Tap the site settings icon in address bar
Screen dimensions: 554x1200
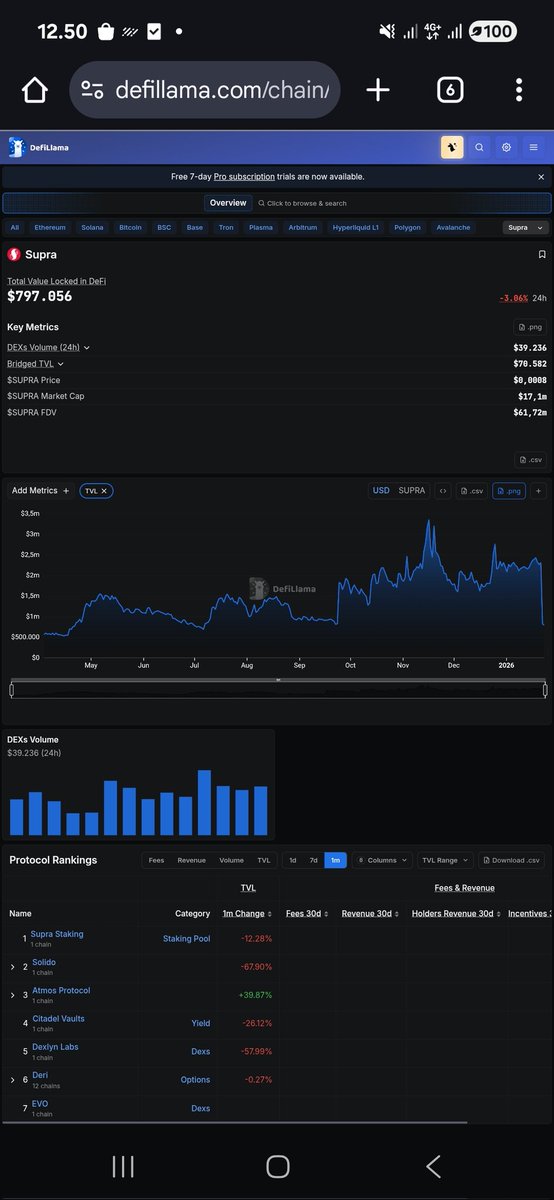click(x=92, y=90)
